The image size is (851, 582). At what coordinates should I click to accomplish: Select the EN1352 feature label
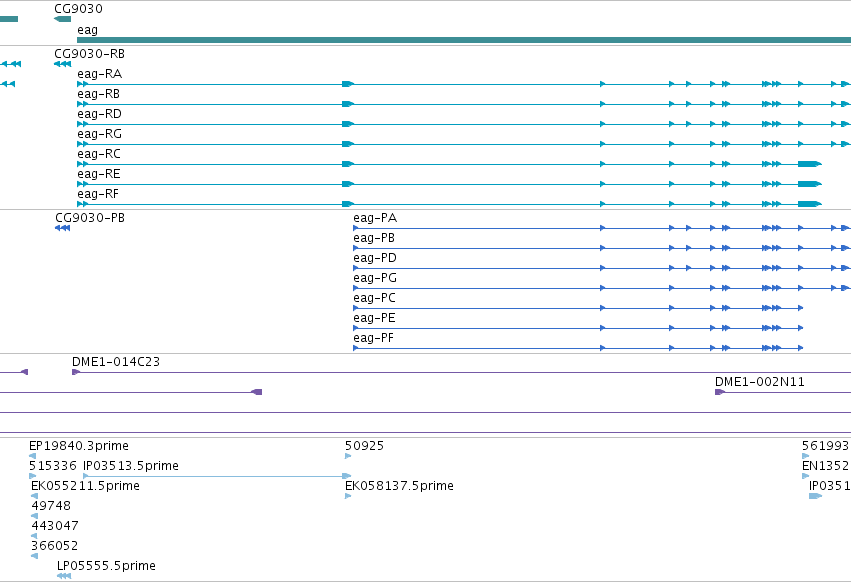coord(825,466)
